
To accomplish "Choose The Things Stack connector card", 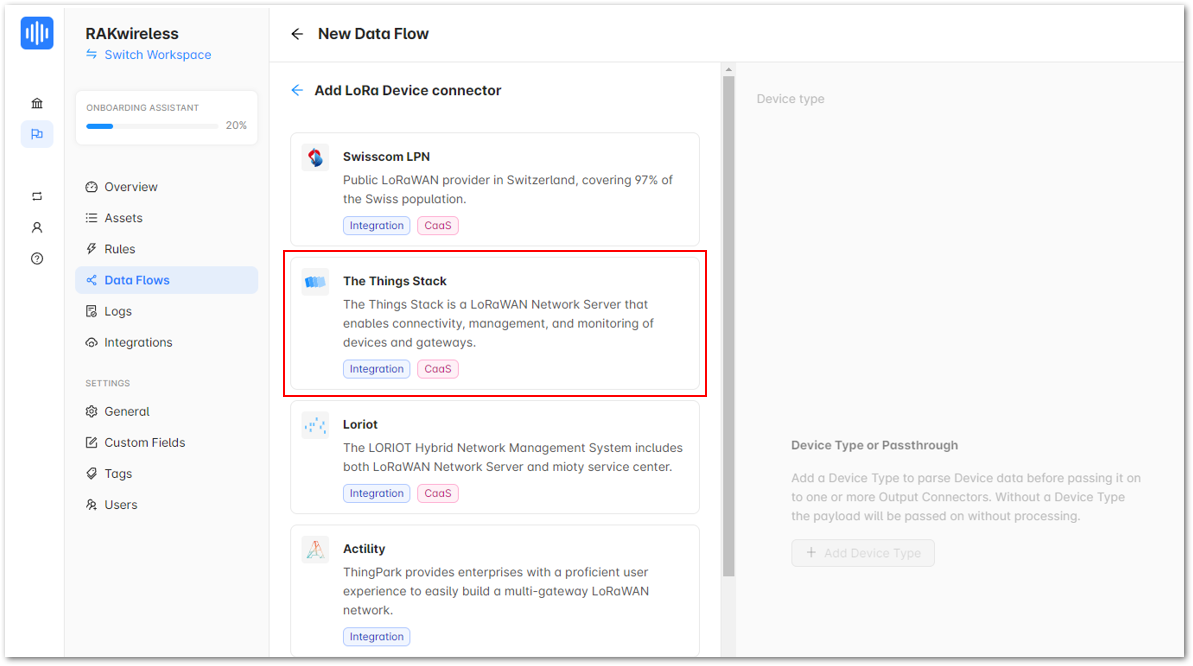I will click(x=495, y=323).
